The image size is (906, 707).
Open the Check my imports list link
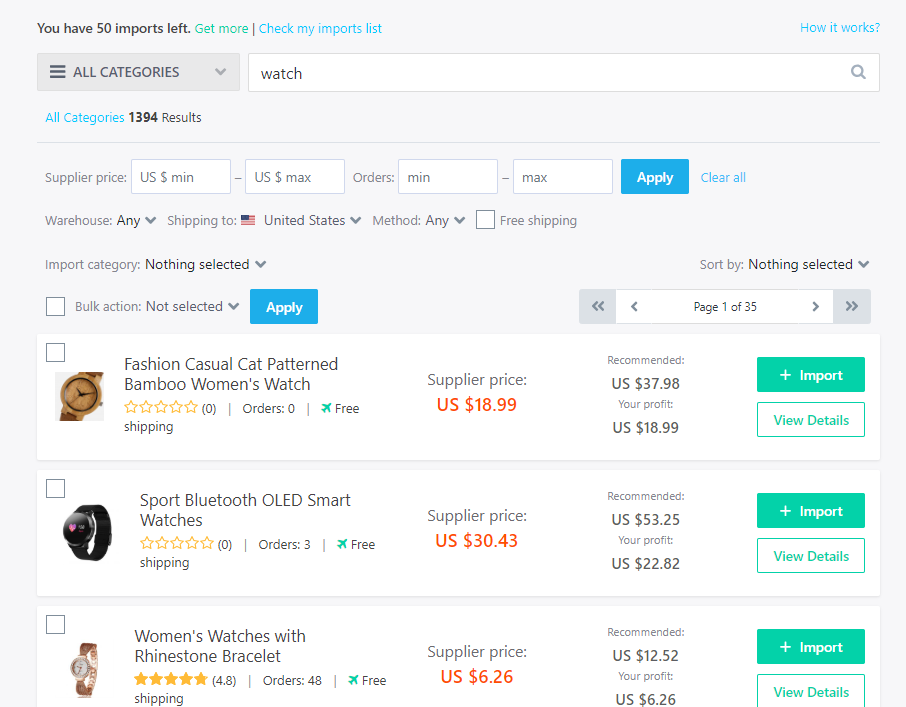point(320,28)
